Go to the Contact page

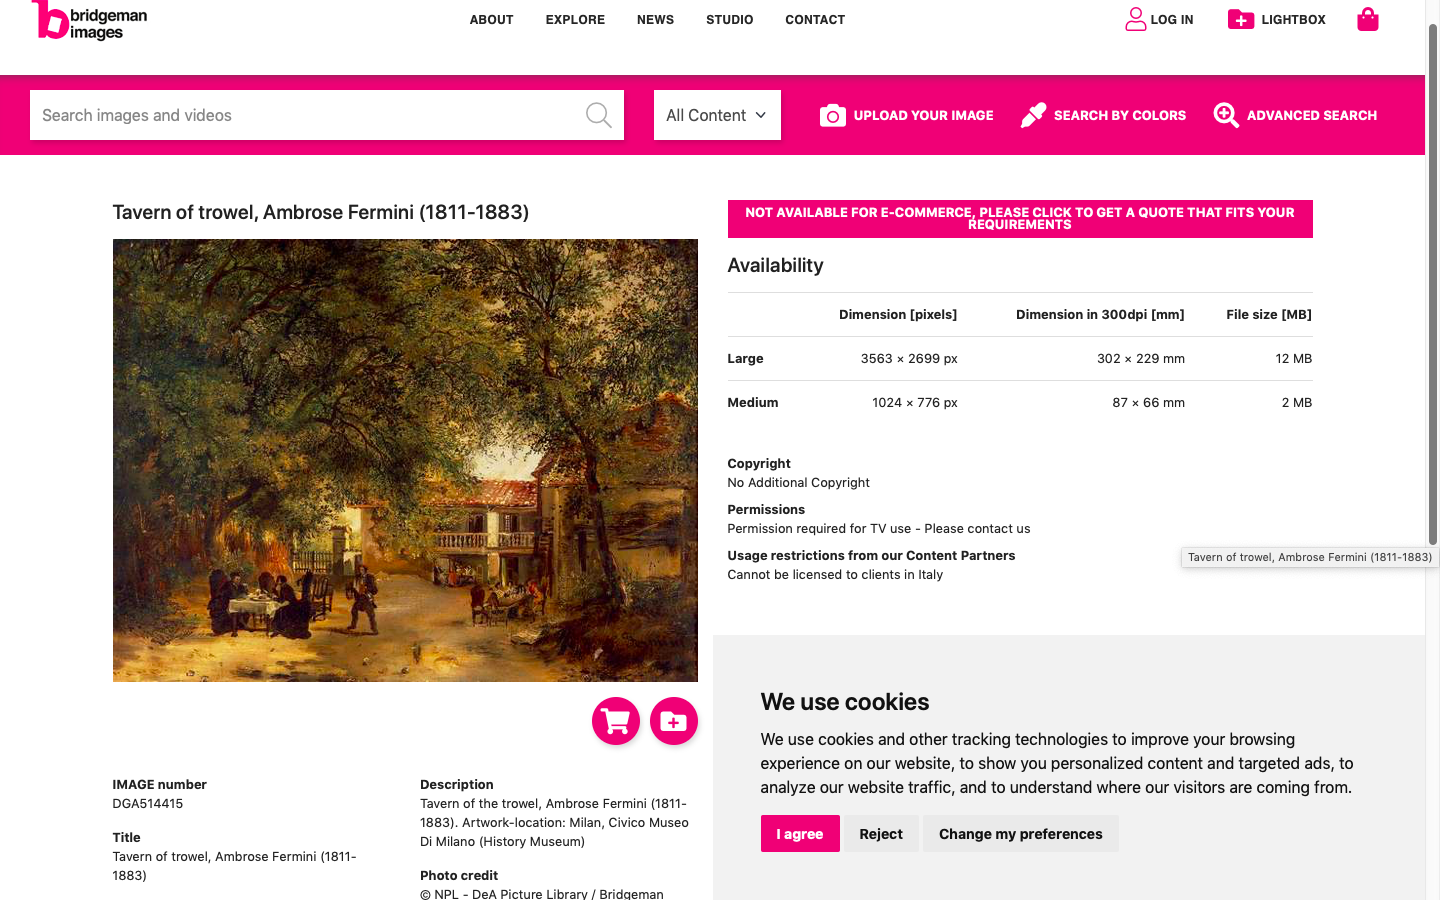(x=815, y=19)
